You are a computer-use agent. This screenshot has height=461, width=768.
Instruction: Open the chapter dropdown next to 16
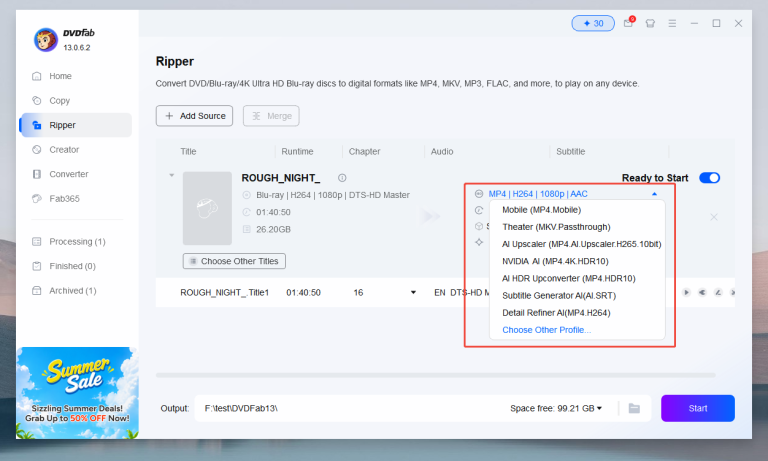coord(413,292)
